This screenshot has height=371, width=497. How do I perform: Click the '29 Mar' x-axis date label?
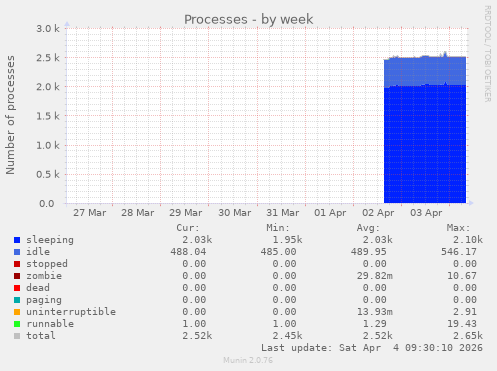186,213
